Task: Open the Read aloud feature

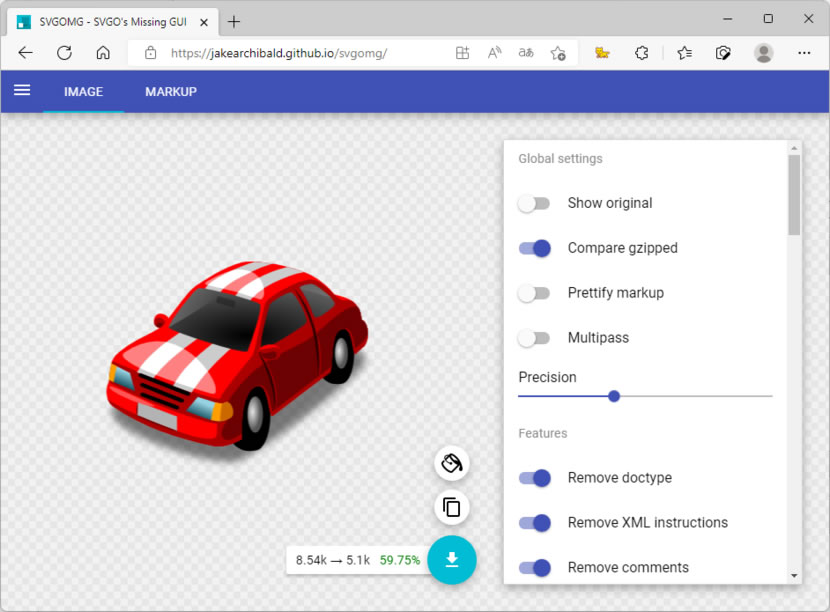Action: click(494, 53)
